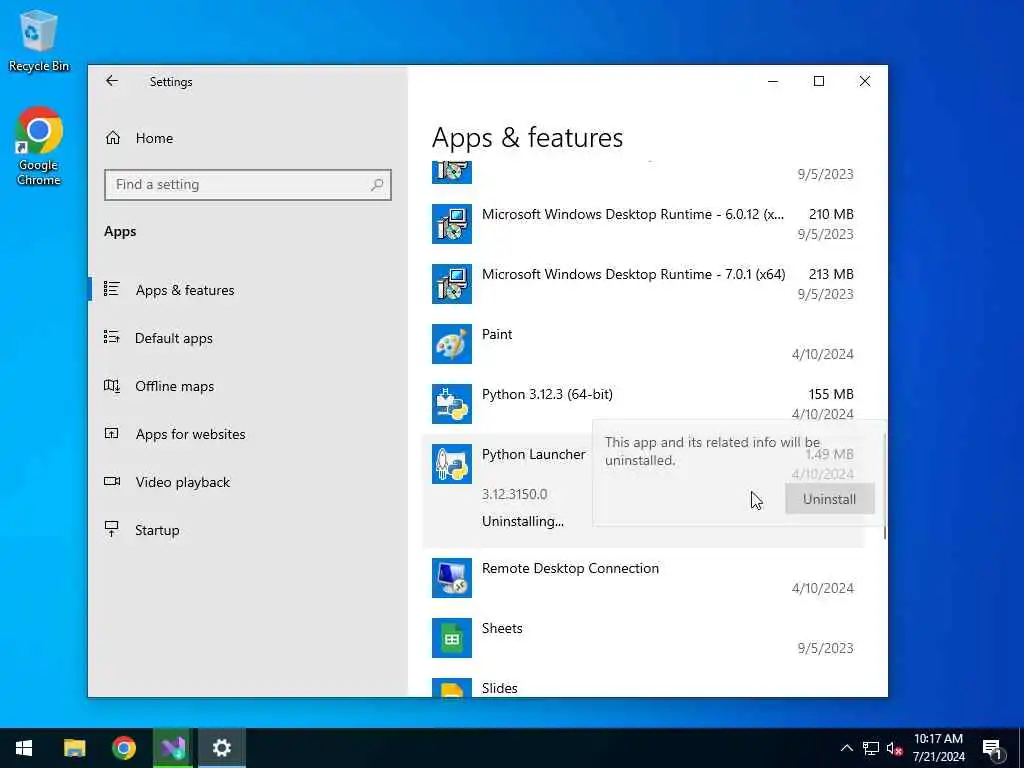Image resolution: width=1024 pixels, height=768 pixels.
Task: Click the Offline maps icon
Action: pos(112,385)
